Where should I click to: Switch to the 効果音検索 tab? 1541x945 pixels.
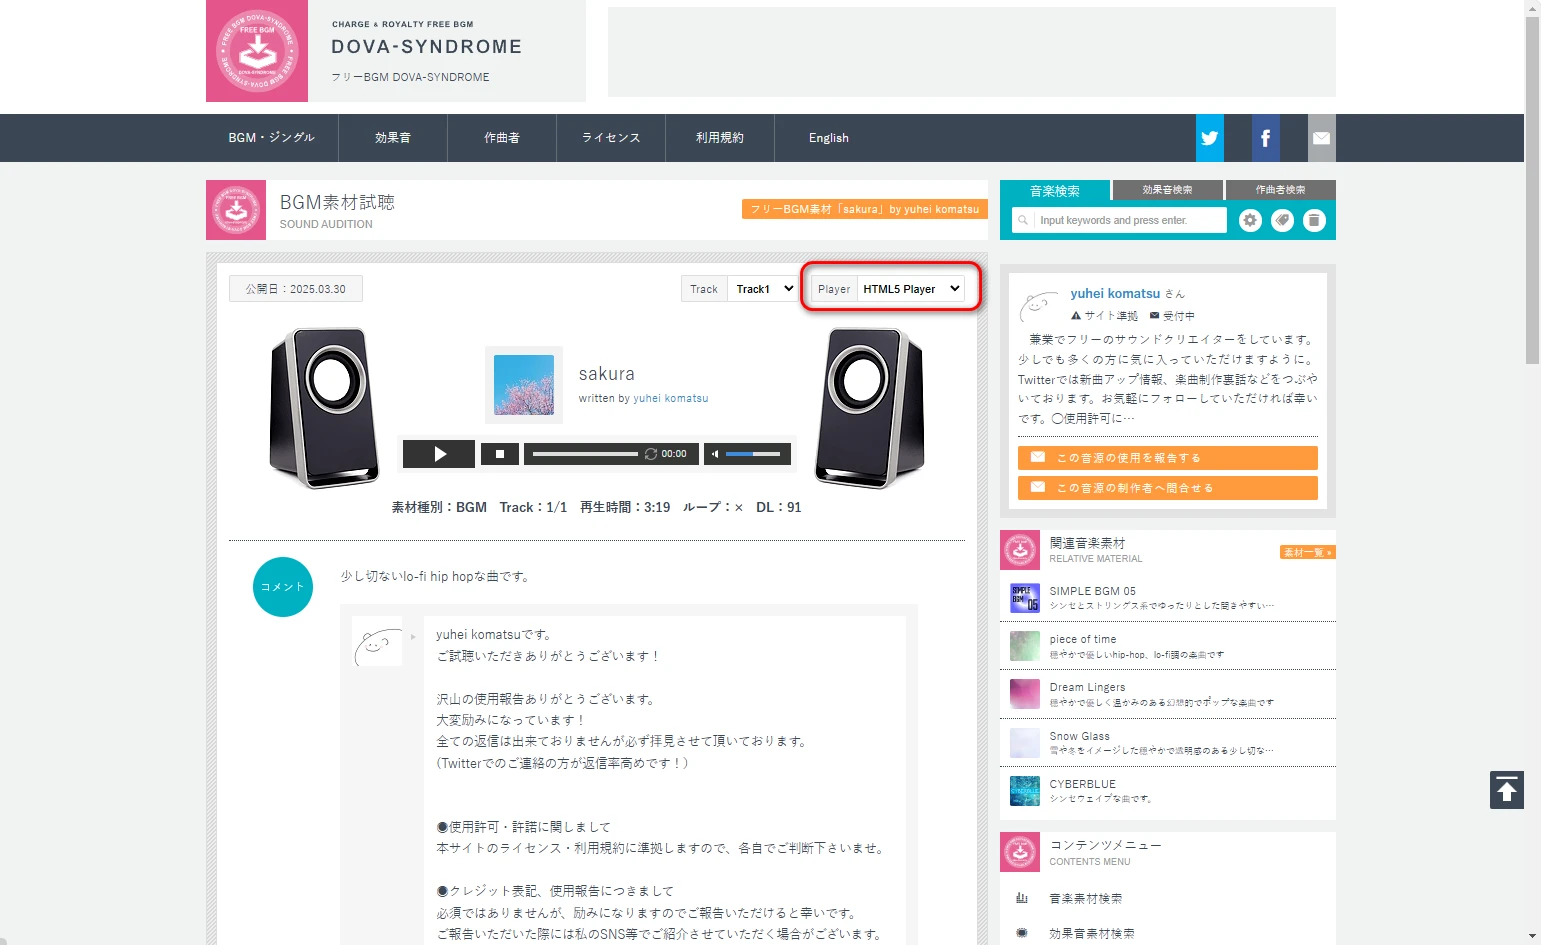[1167, 190]
